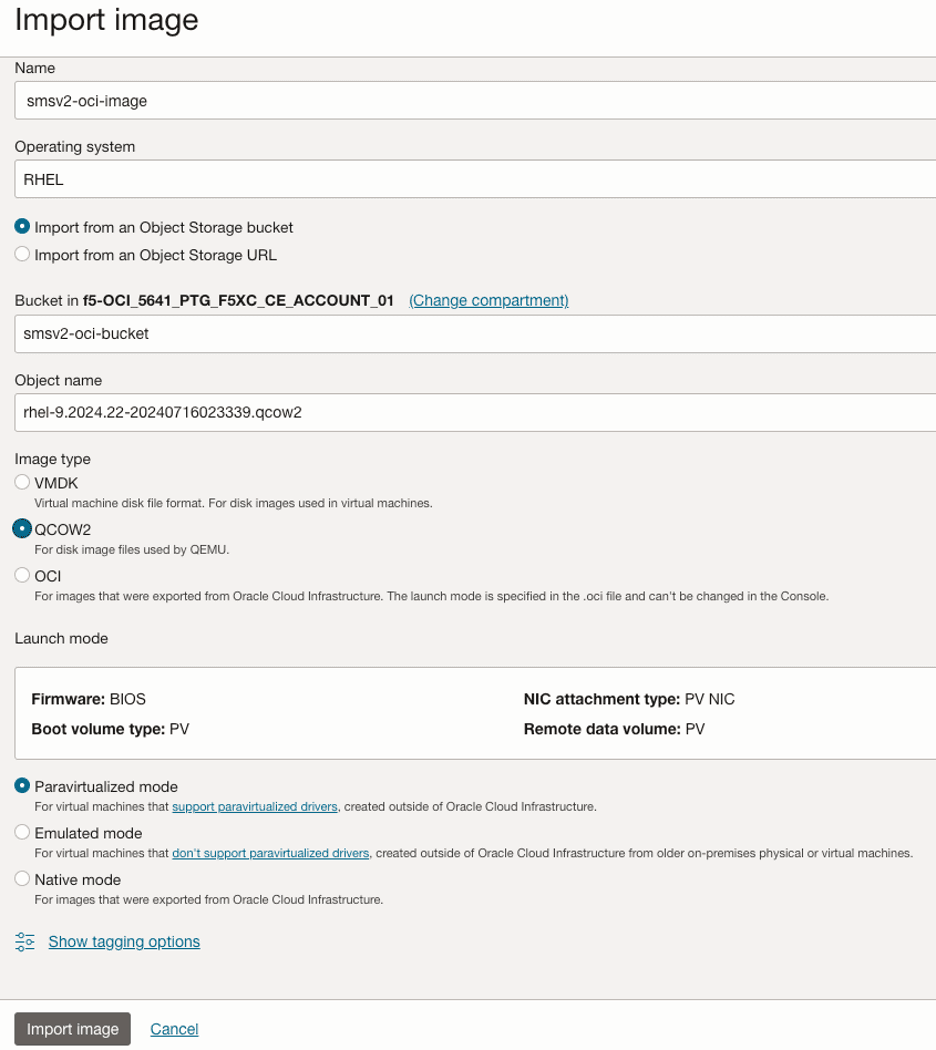Select Import from an Object Storage bucket
This screenshot has height=1050, width=936.
pyautogui.click(x=23, y=227)
